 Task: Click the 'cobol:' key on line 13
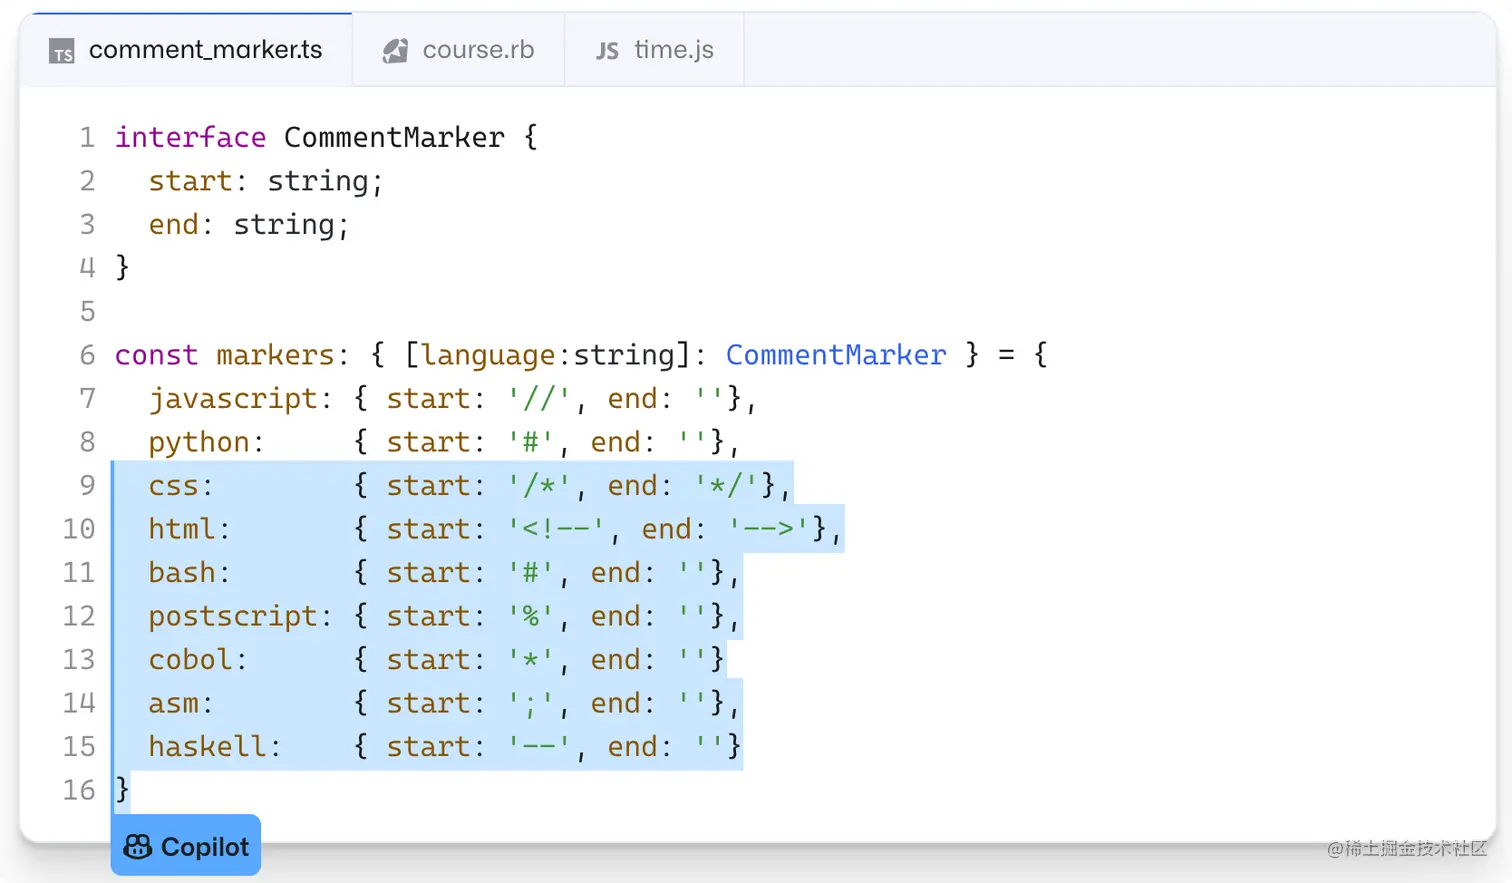(198, 660)
